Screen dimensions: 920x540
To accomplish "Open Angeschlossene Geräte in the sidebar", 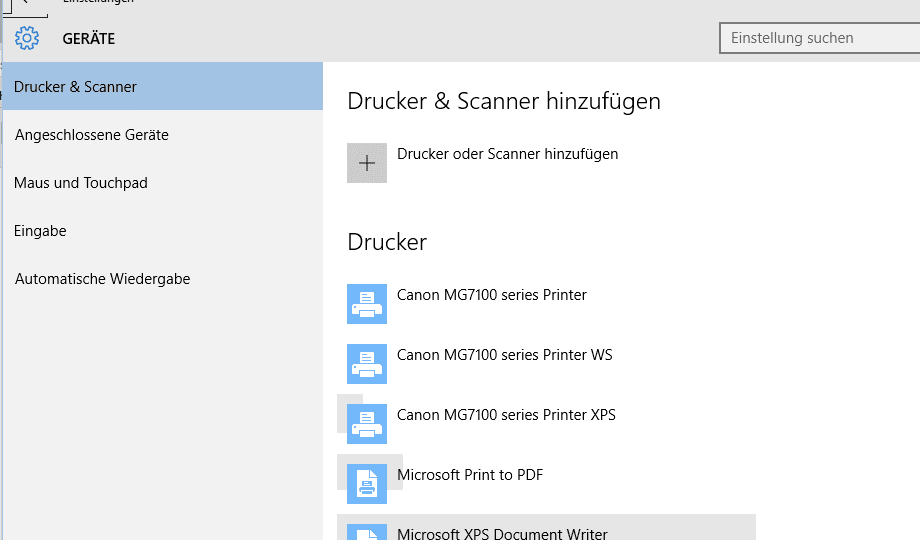I will [163, 134].
